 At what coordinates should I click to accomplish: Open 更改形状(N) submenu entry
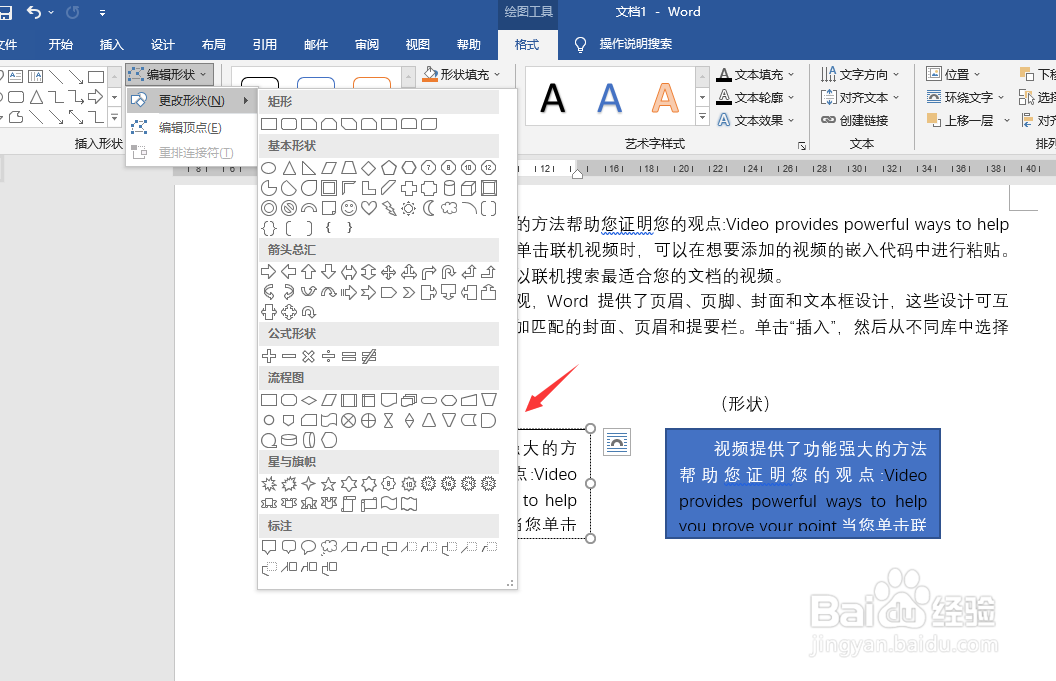(192, 101)
